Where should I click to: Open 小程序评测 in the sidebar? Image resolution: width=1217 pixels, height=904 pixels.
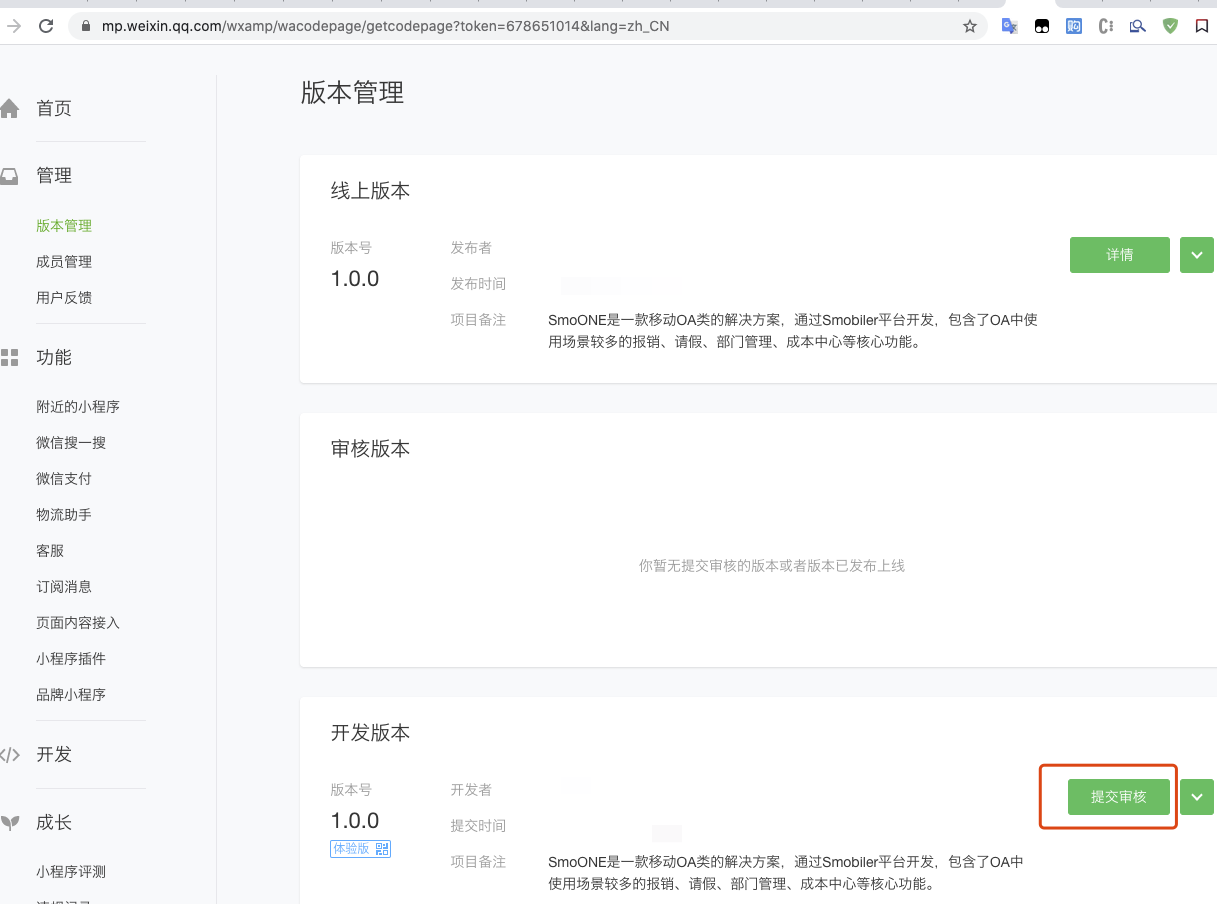[71, 872]
